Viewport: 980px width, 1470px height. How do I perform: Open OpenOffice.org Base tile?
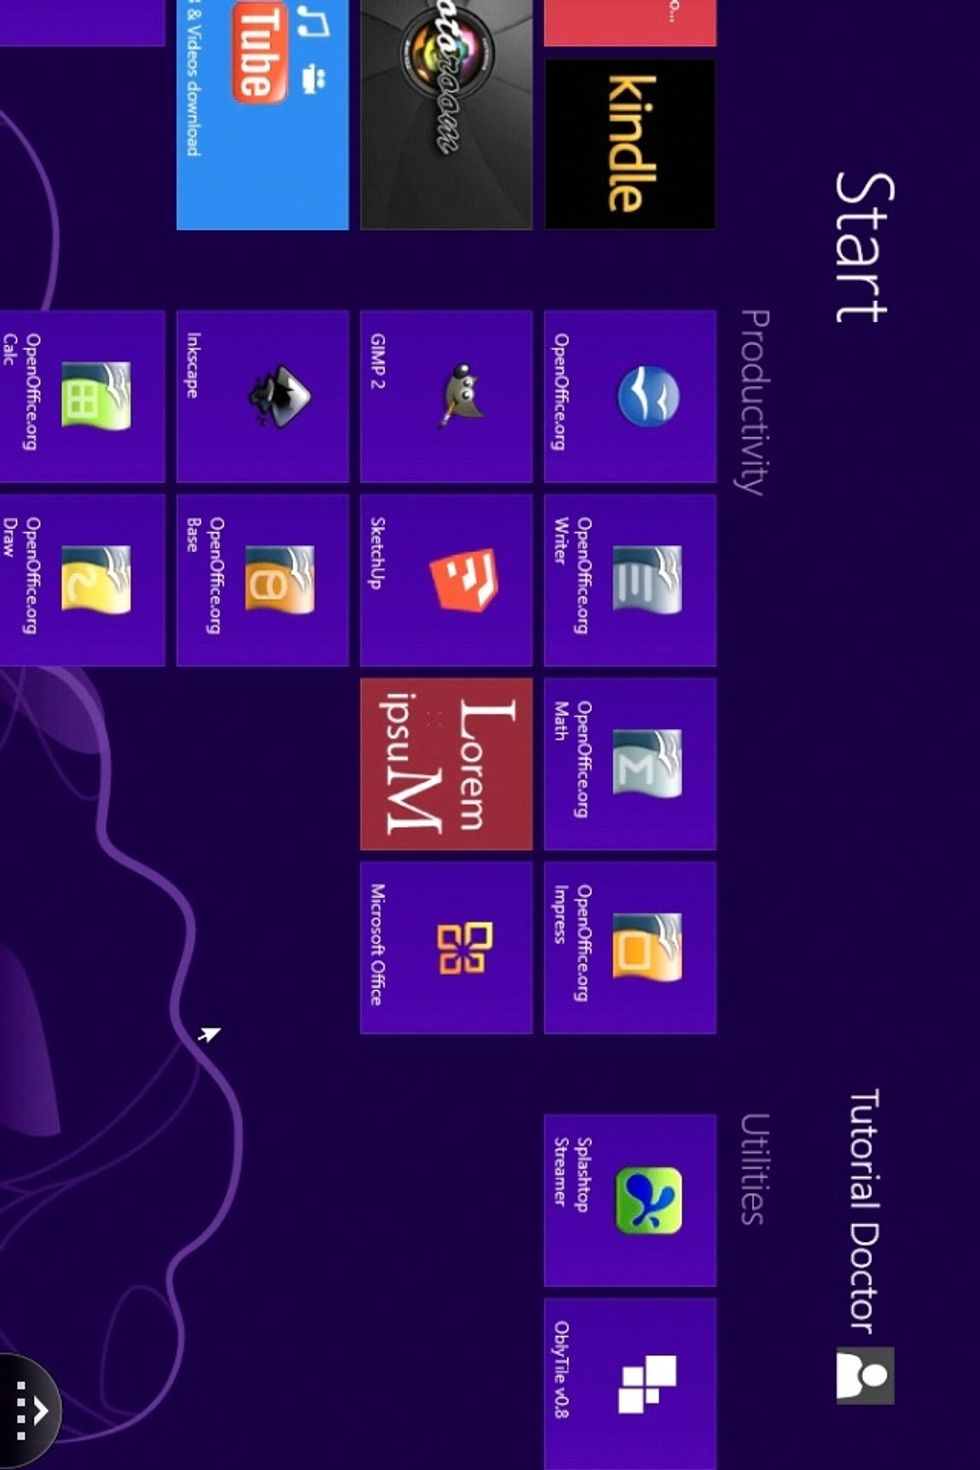tap(262, 580)
